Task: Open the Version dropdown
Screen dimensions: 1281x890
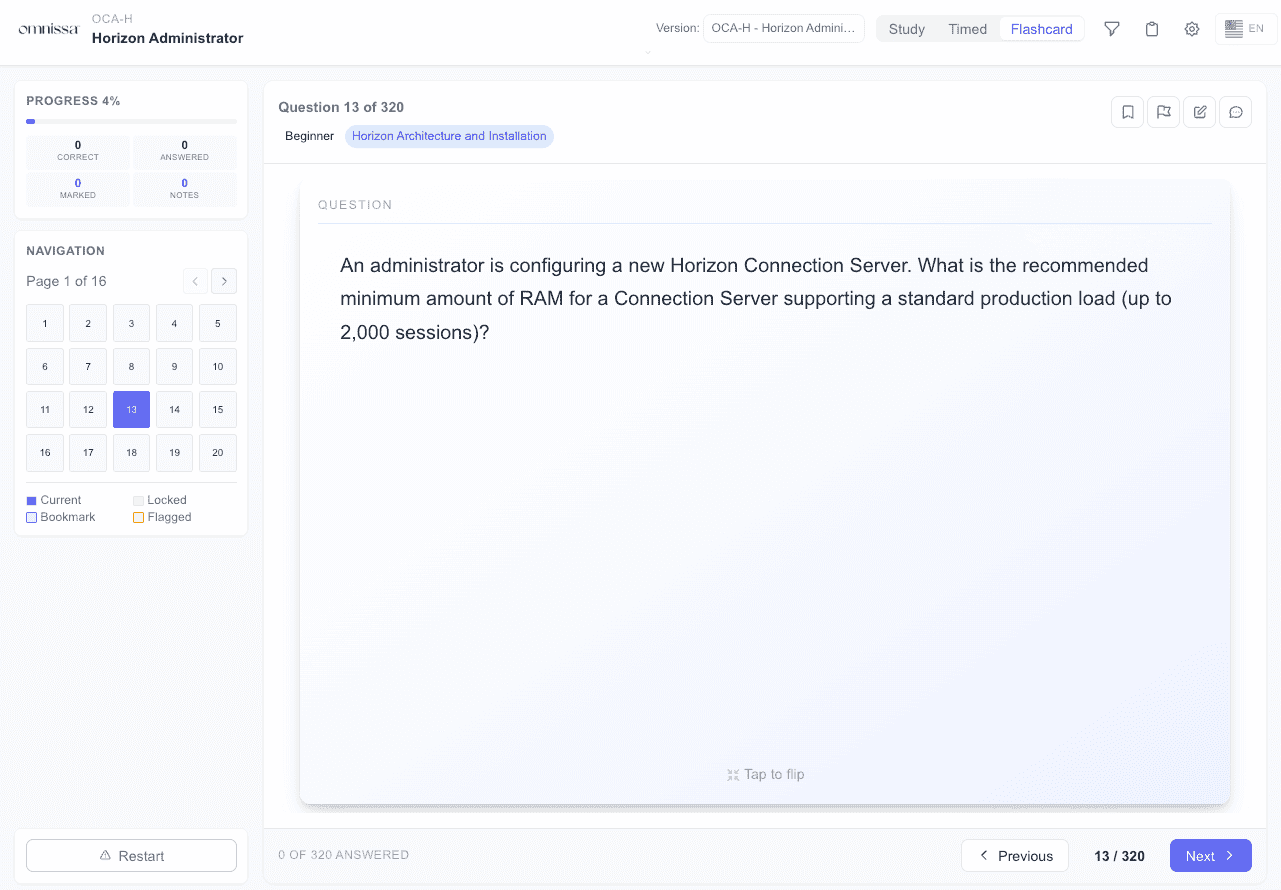Action: pos(784,28)
